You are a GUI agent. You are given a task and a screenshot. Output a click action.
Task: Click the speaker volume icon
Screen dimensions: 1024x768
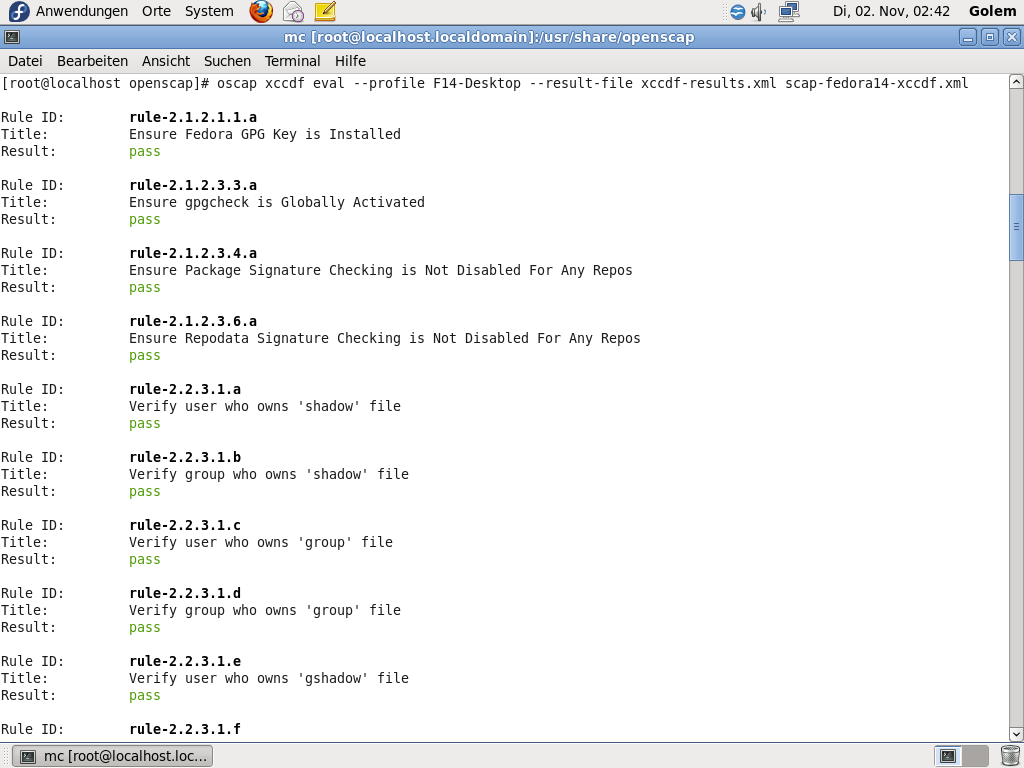[x=757, y=11]
